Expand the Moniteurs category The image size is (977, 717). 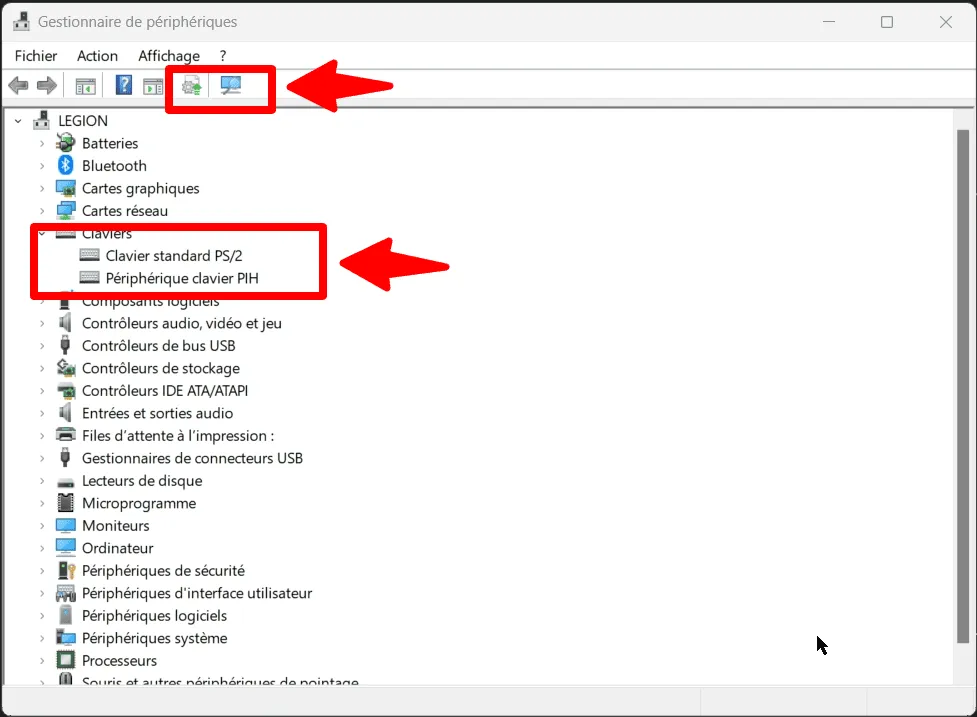42,526
